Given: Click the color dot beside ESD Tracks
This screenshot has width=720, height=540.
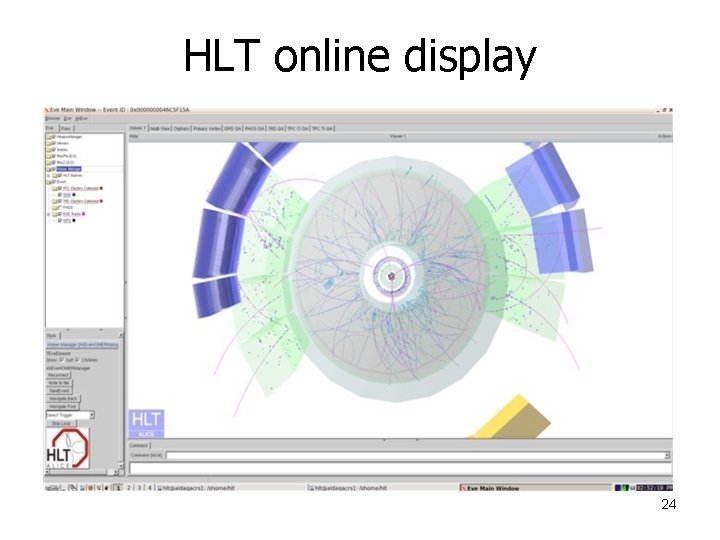Looking at the screenshot, I should 84,214.
